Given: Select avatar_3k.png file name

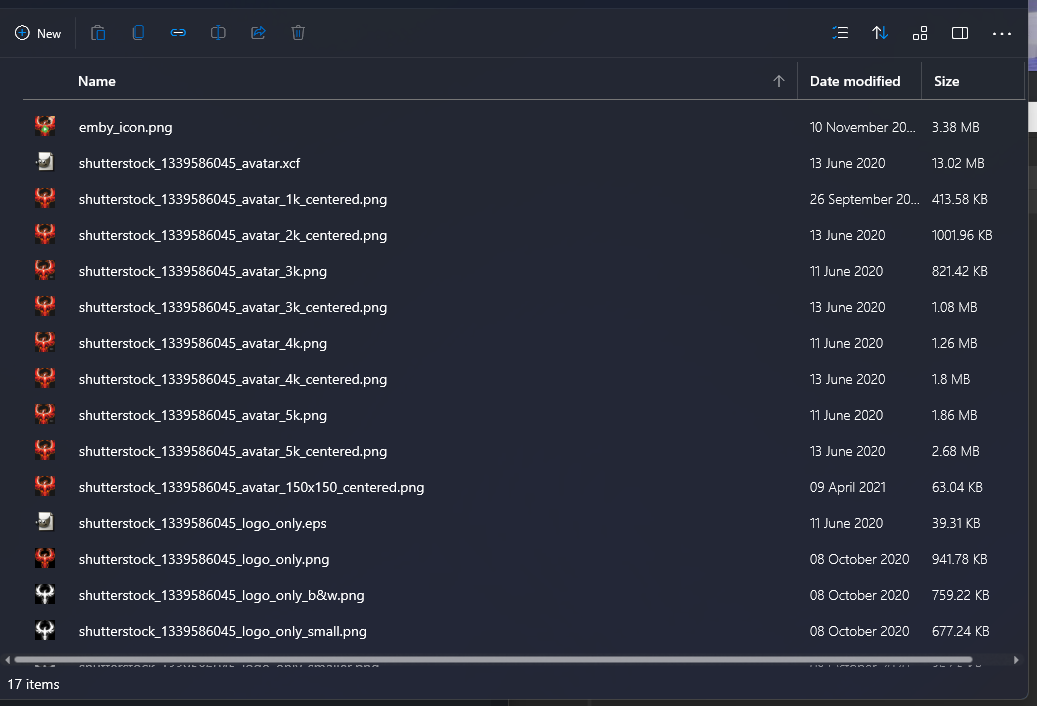Looking at the screenshot, I should [203, 272].
